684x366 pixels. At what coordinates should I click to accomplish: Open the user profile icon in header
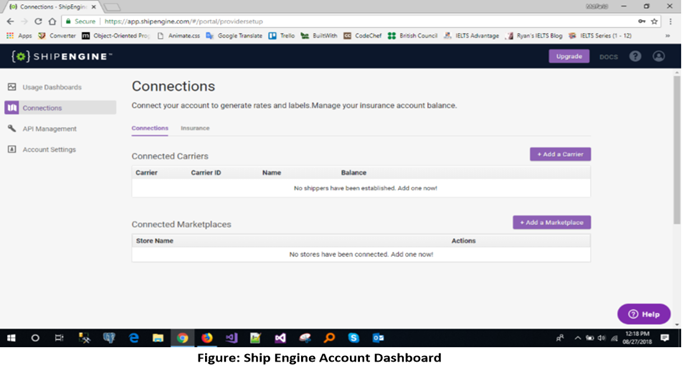pyautogui.click(x=658, y=56)
